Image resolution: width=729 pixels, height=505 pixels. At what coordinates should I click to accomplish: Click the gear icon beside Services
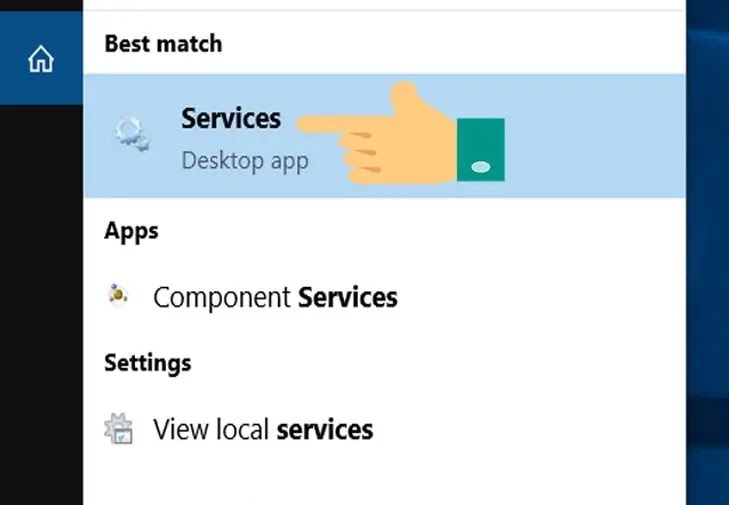pos(132,134)
